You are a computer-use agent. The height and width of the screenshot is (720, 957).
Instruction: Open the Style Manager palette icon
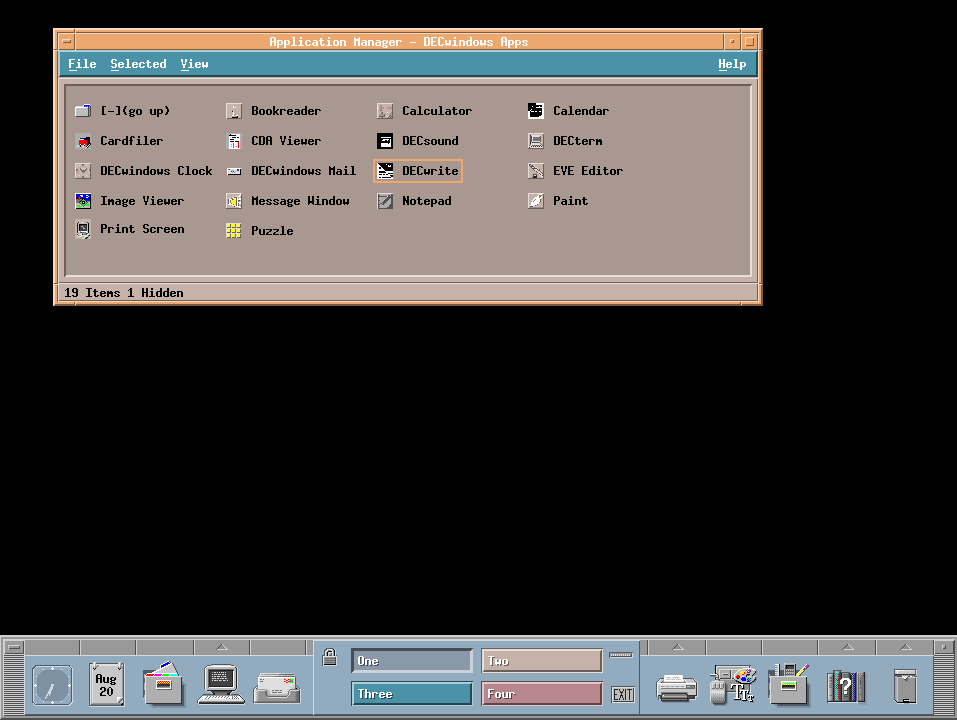coord(734,685)
